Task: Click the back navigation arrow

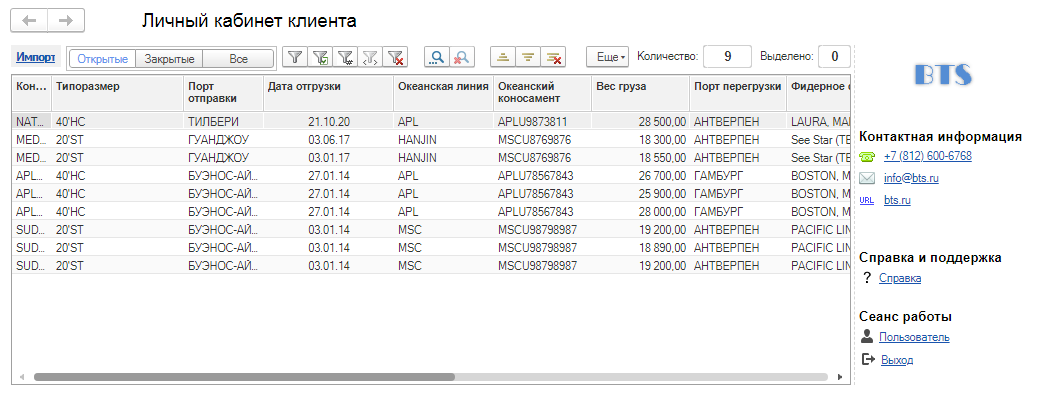Action: pyautogui.click(x=29, y=21)
